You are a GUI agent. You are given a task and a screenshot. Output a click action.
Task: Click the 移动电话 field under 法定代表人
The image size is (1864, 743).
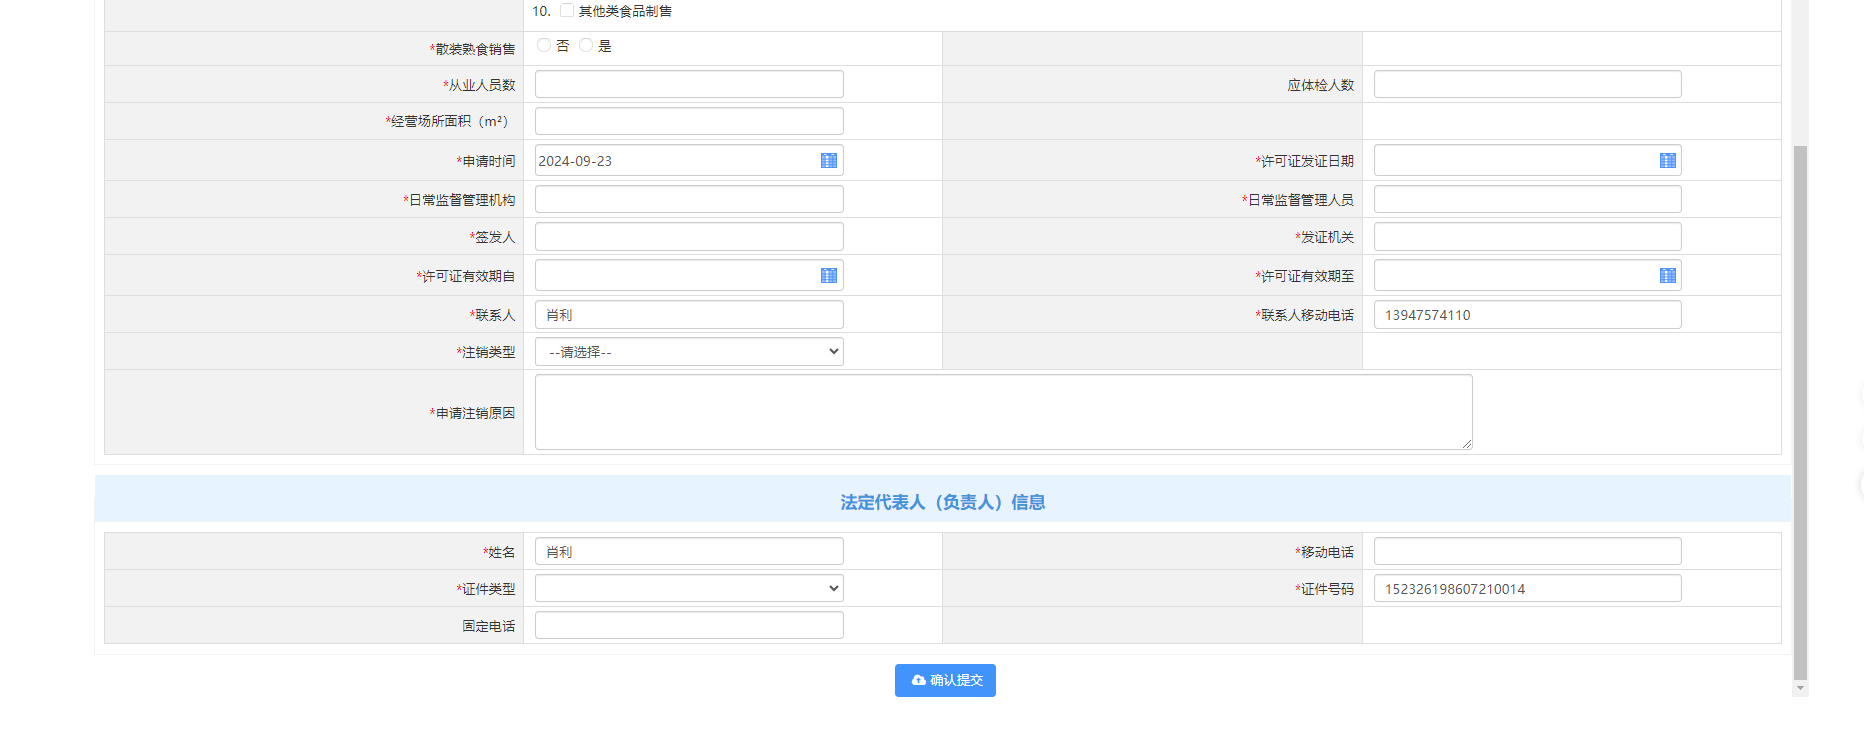(1527, 551)
